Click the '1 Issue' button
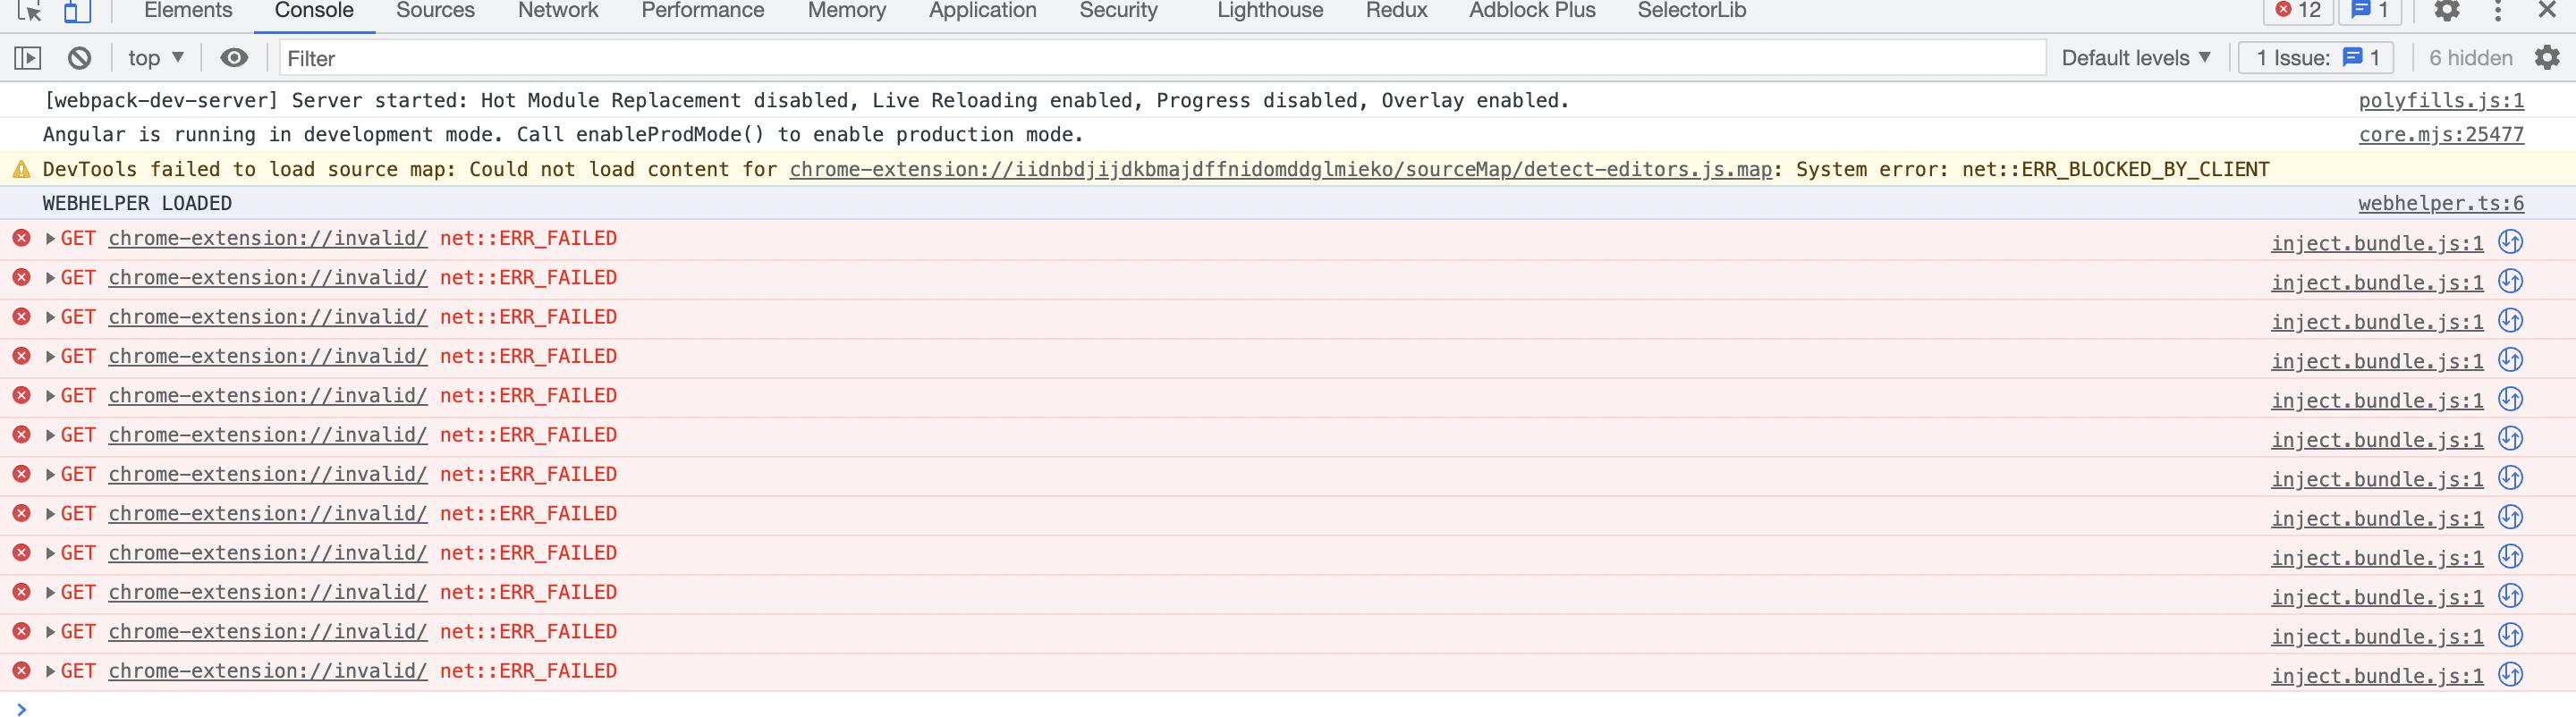Viewport: 2576px width, 717px height. (x=2317, y=58)
